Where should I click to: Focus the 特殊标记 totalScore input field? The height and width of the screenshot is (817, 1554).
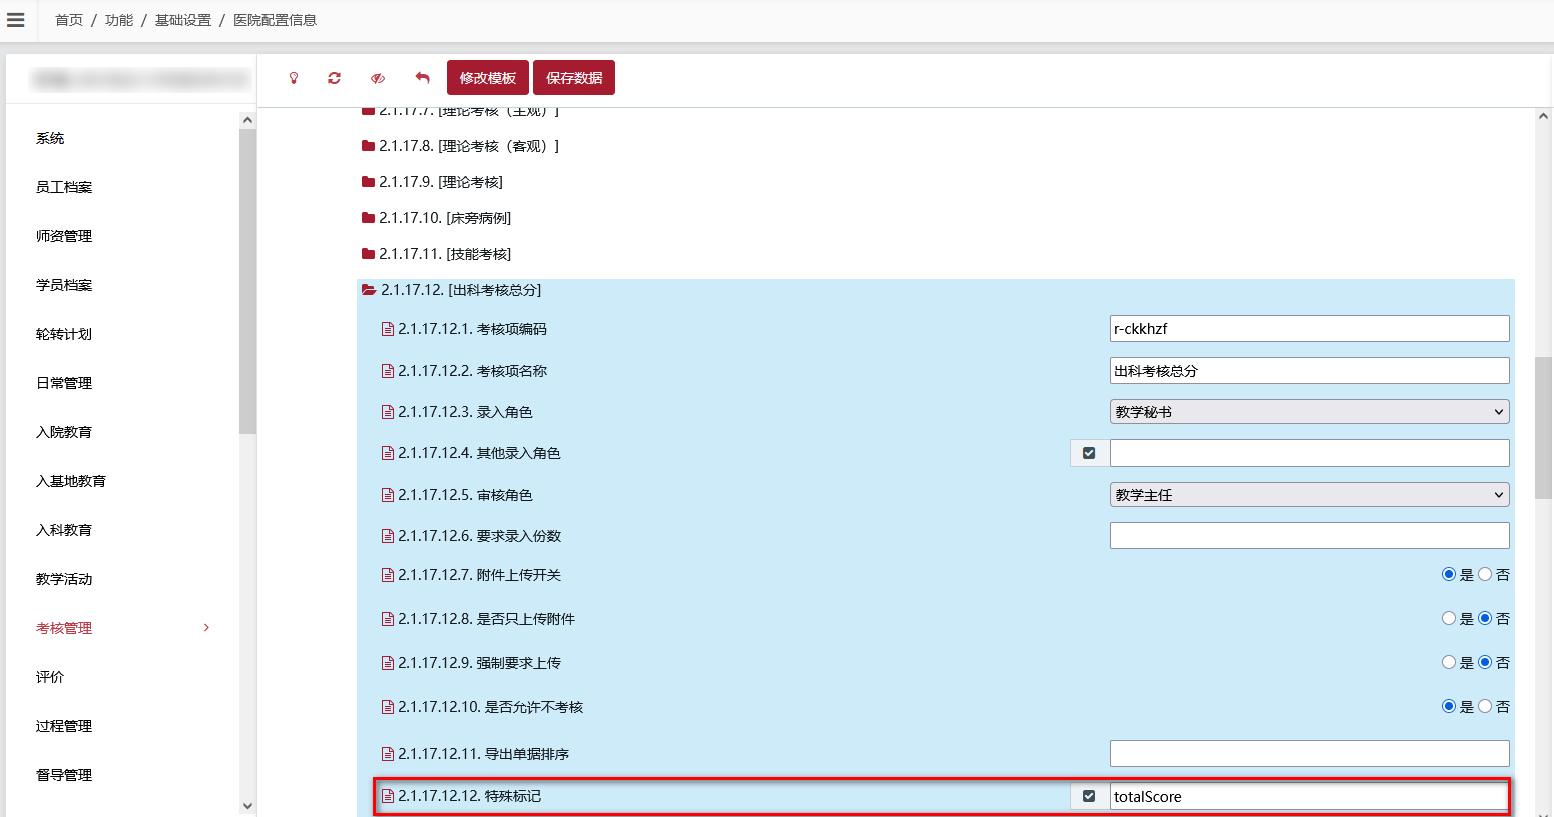(1309, 796)
